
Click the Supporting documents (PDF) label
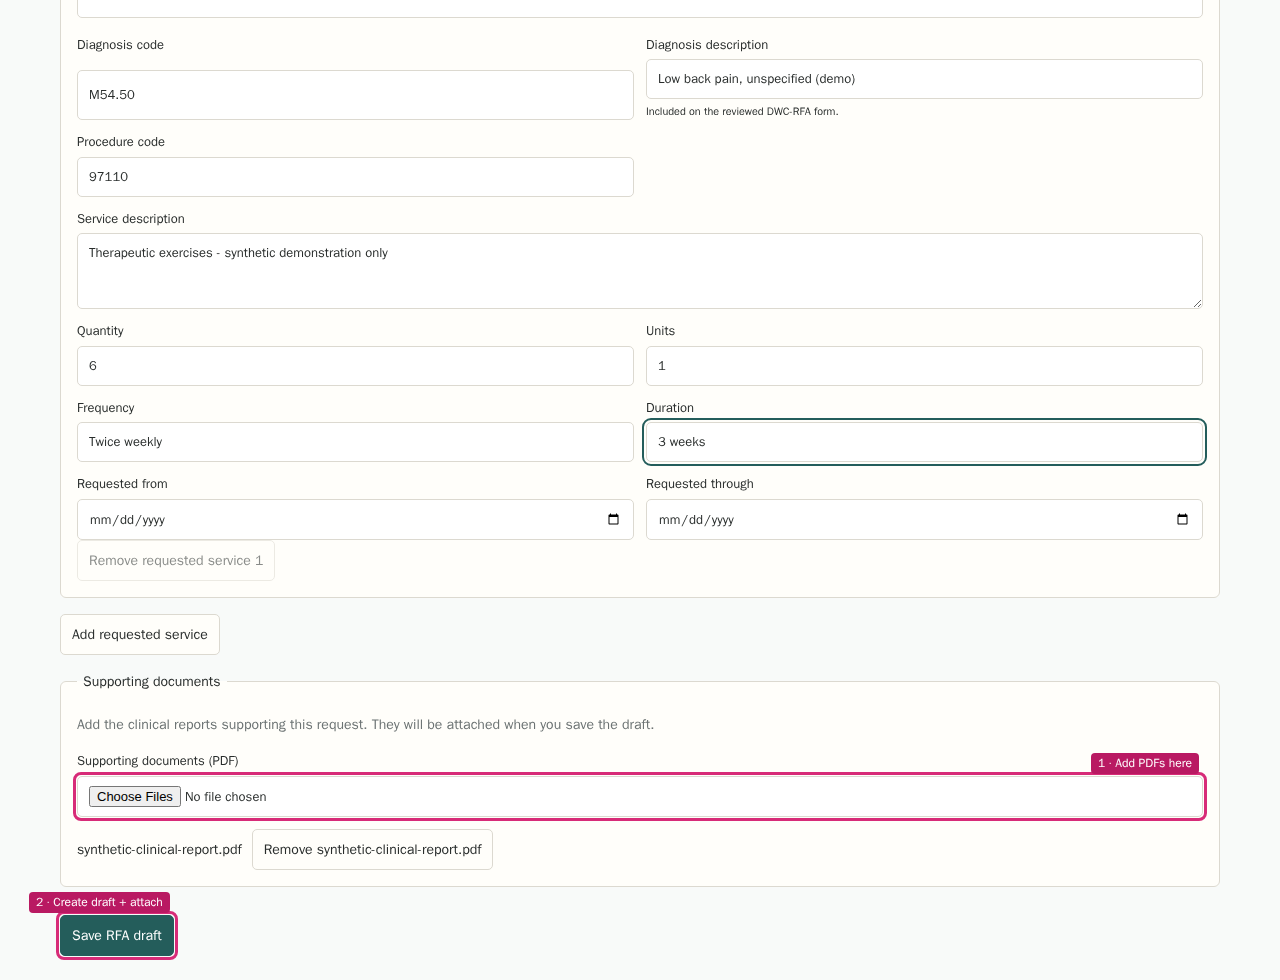tap(158, 761)
